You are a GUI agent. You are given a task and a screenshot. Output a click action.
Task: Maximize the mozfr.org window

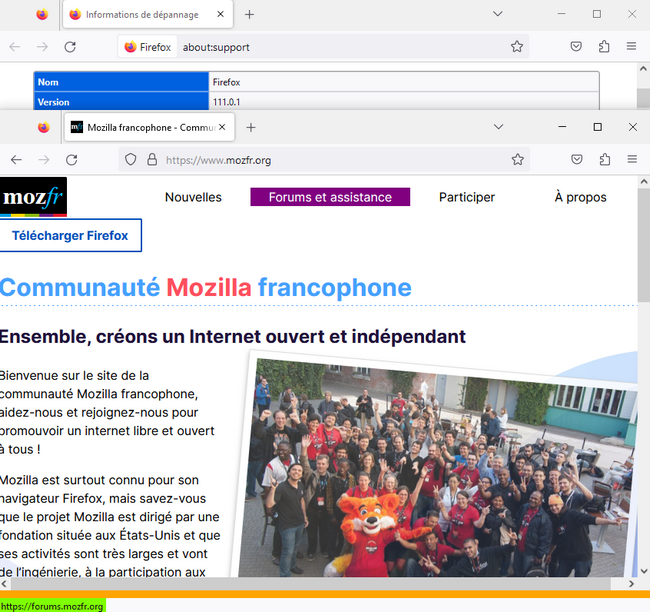point(597,126)
